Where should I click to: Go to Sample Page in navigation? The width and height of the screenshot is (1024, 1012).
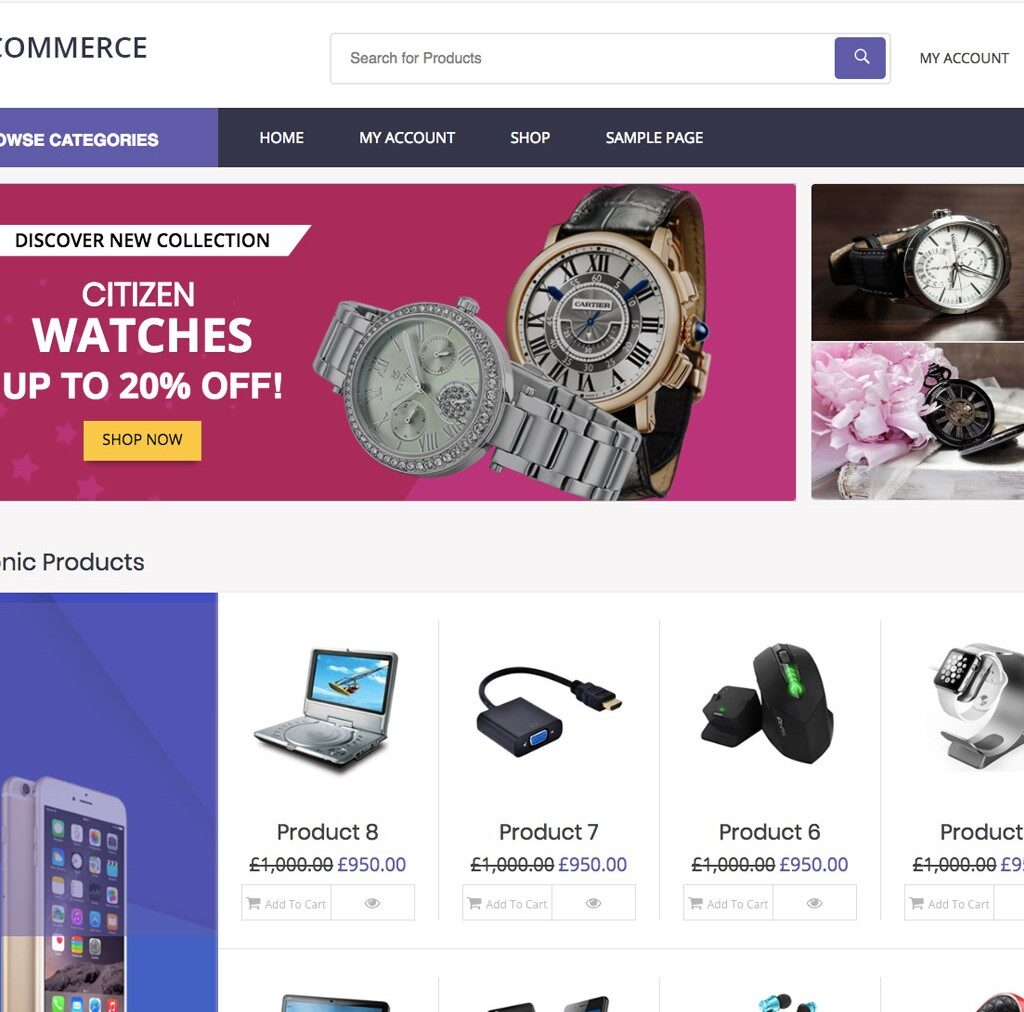[654, 138]
